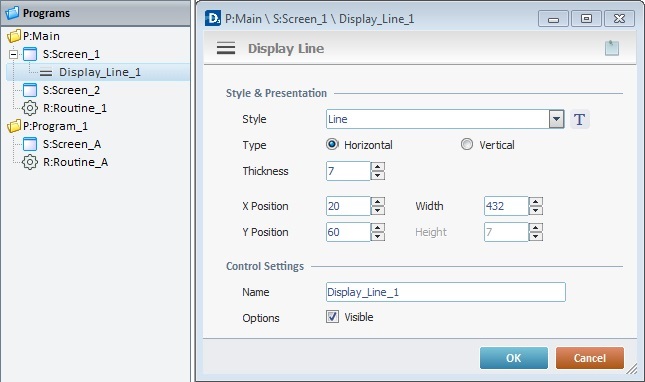Screen dimensions: 645x382
Task: Decrease Y Position with down arrow
Action: point(377,236)
